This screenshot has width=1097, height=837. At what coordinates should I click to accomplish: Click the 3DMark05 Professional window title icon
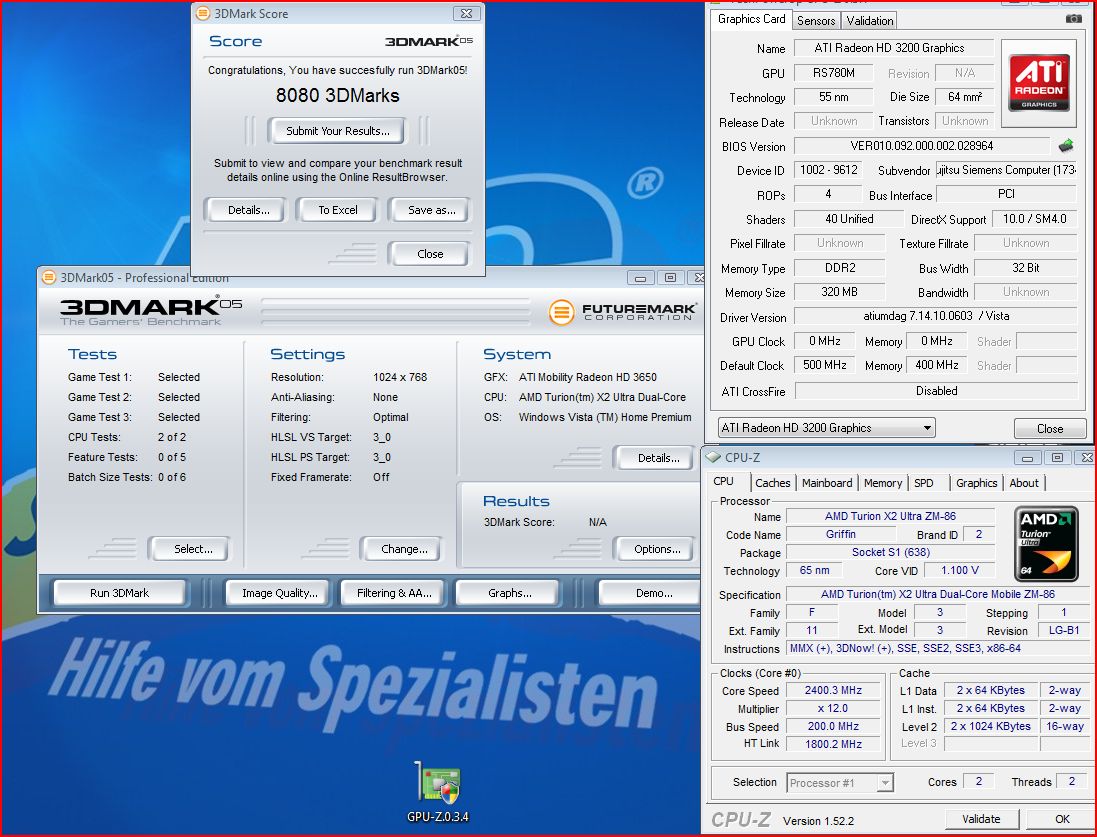(49, 278)
